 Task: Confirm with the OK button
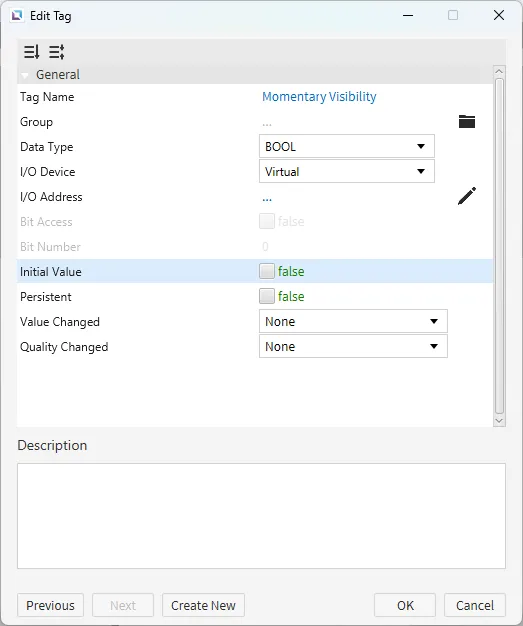coord(405,605)
